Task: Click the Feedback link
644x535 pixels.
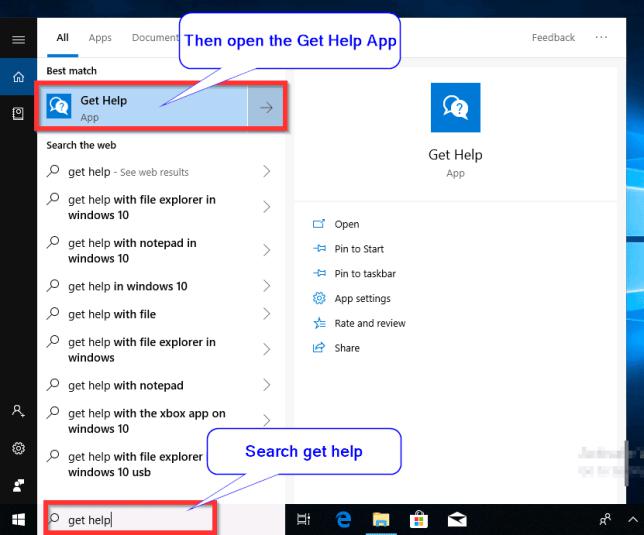Action: click(x=553, y=38)
